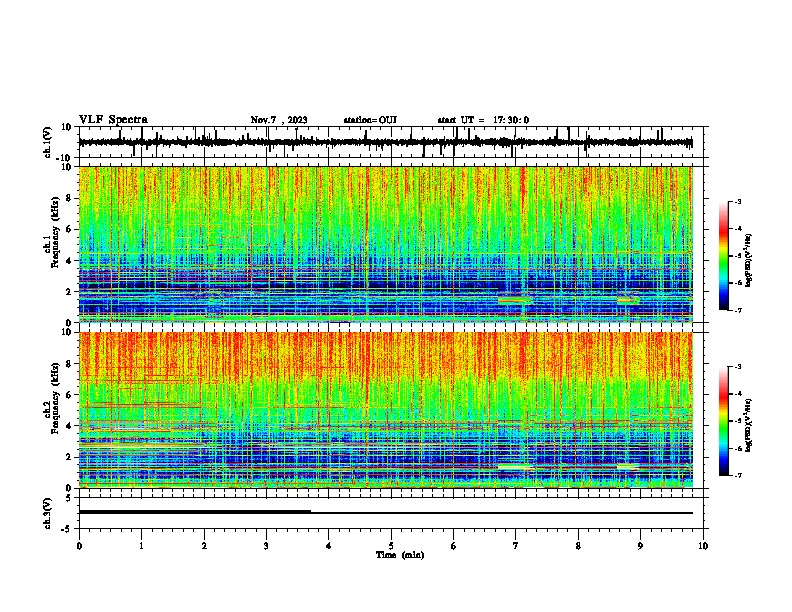Screen dimensions: 792x612
Task: Click time axis tick label "0"
Action: click(79, 546)
